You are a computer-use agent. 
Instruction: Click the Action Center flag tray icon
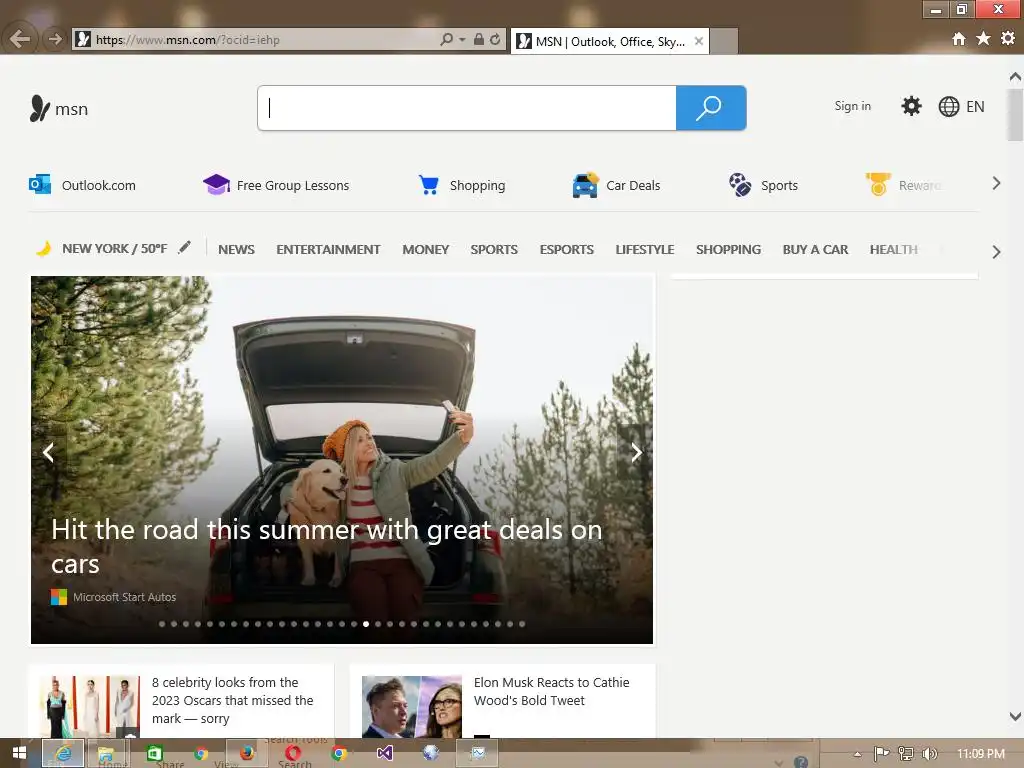881,754
